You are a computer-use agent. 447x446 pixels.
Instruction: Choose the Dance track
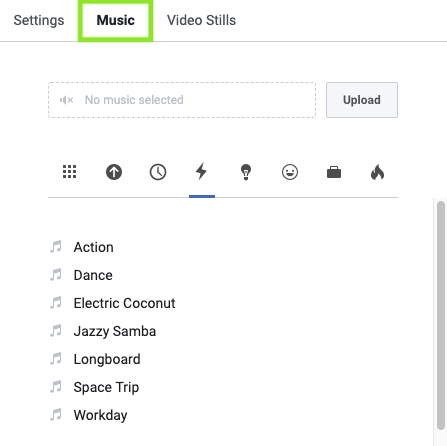point(93,275)
